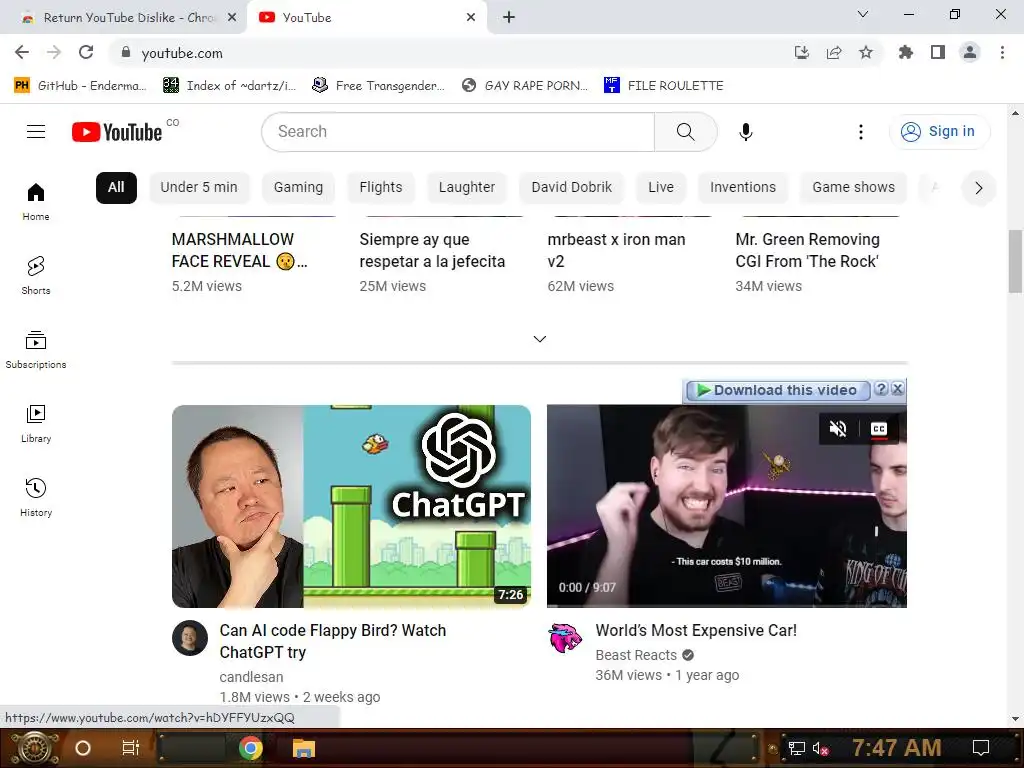1024x768 pixels.
Task: Open GitHub - Enderma bookmark
Action: pyautogui.click(x=80, y=86)
